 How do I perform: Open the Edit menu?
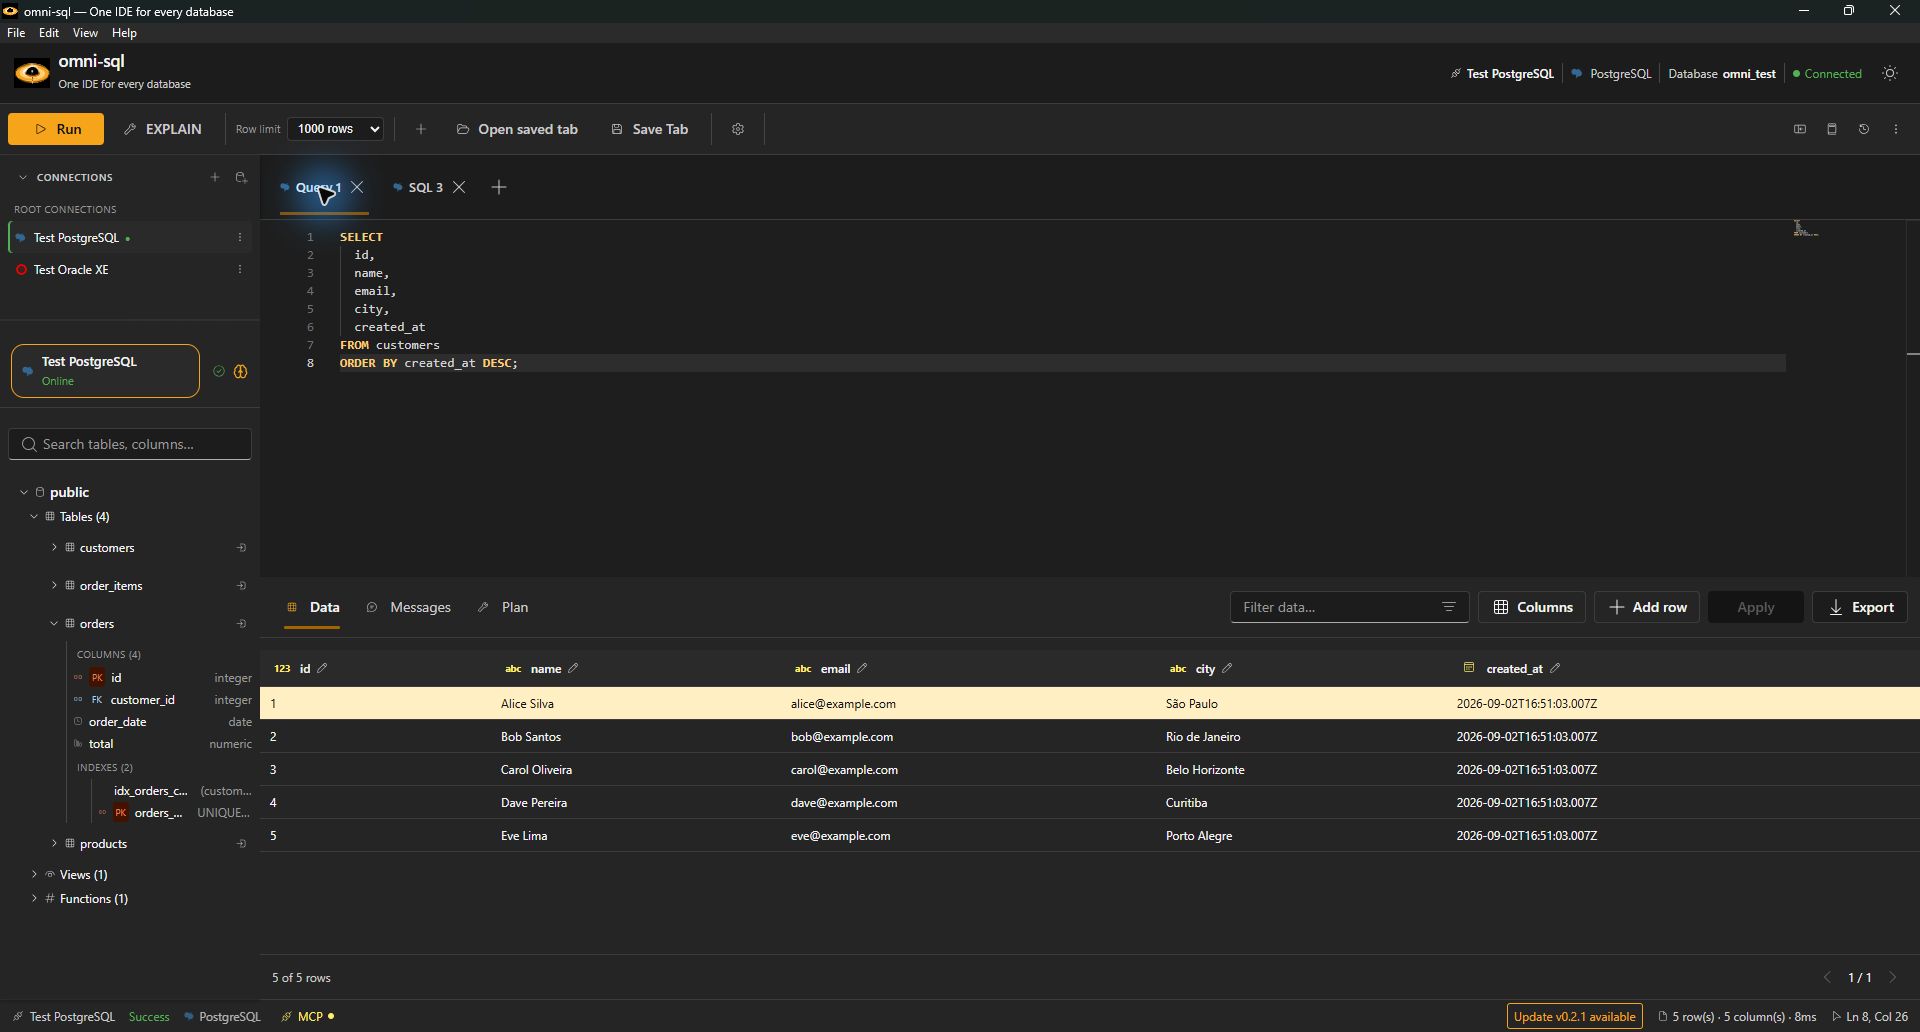(49, 33)
